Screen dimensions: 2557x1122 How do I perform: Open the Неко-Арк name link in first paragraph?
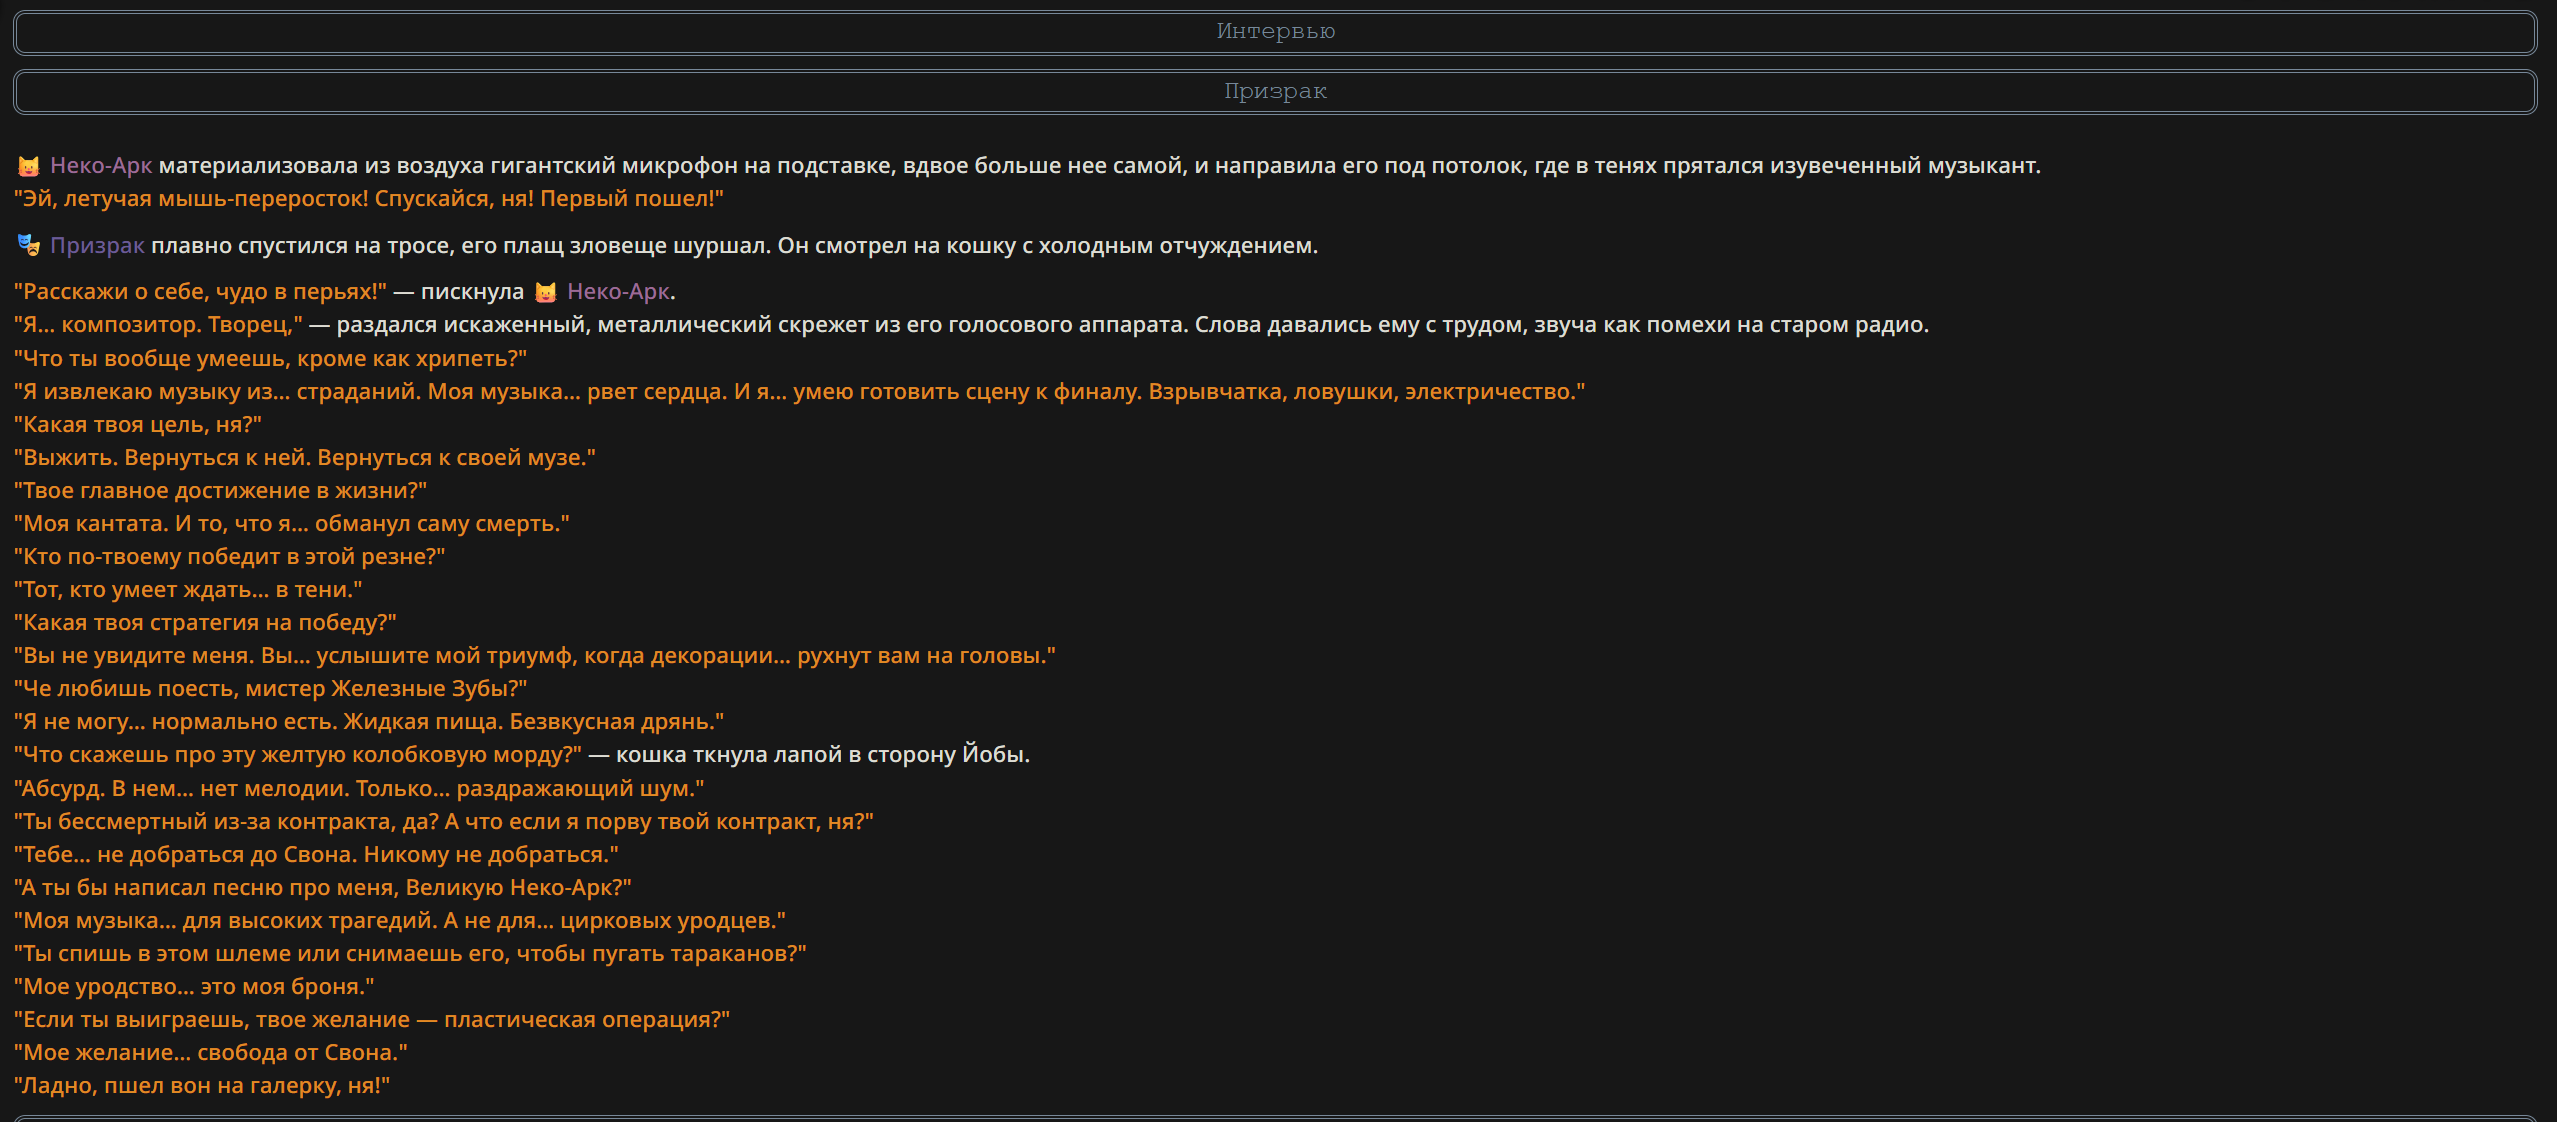point(101,166)
